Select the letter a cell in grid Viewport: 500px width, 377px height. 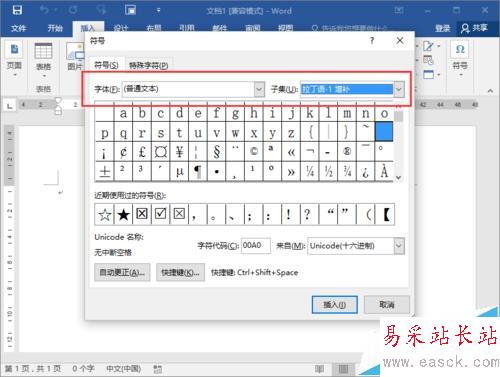(x=123, y=113)
